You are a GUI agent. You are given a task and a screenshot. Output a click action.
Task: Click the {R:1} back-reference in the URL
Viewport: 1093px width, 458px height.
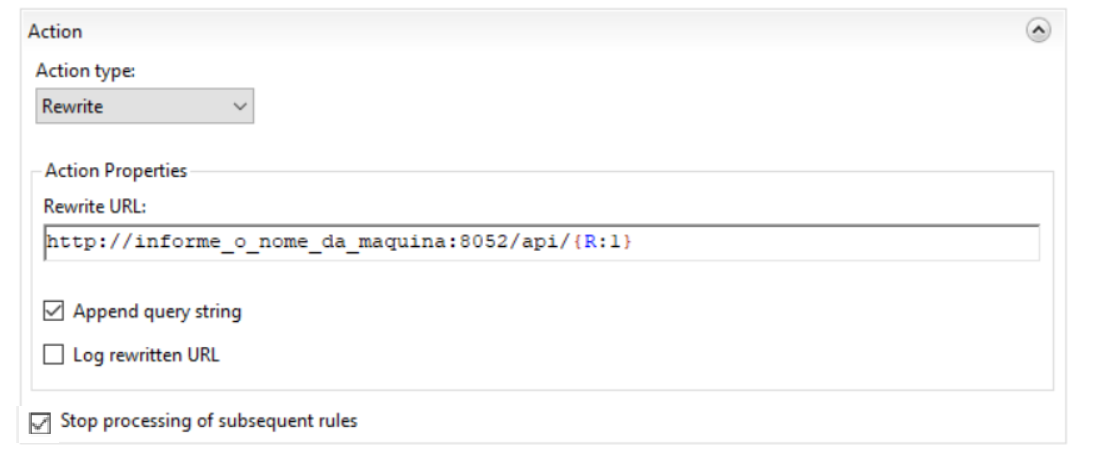[x=606, y=243]
